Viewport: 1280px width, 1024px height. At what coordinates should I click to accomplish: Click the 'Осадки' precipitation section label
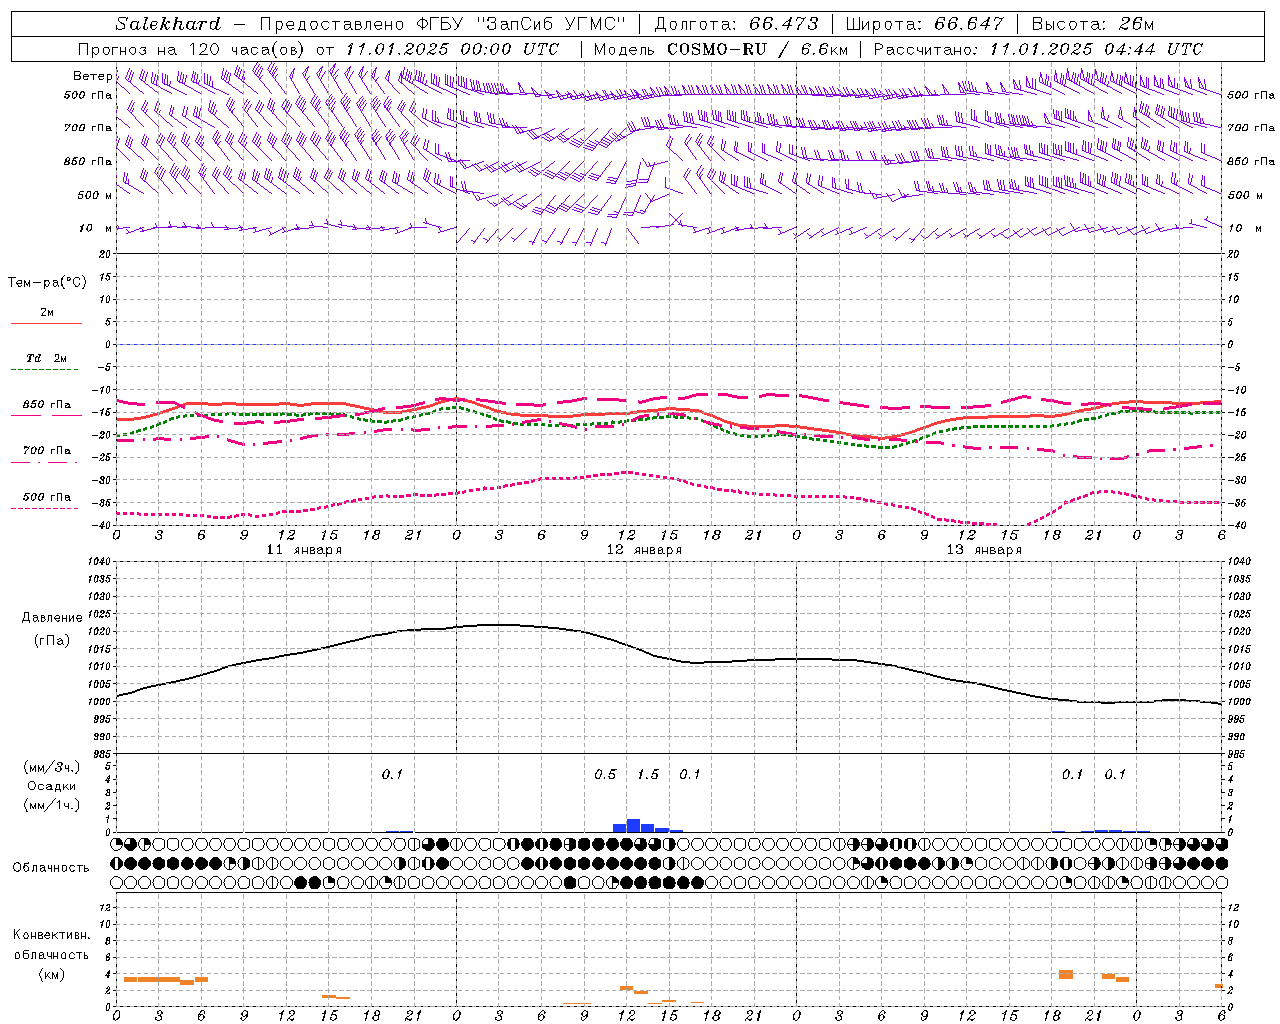[51, 786]
